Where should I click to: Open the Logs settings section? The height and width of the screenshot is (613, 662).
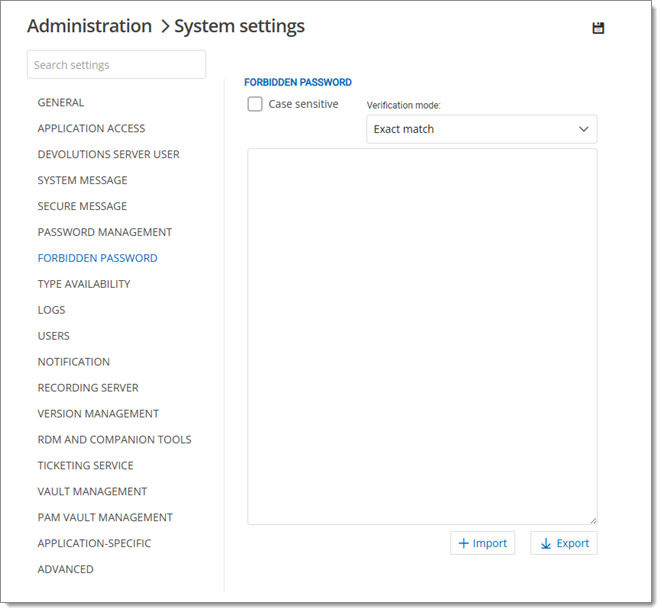coord(51,310)
